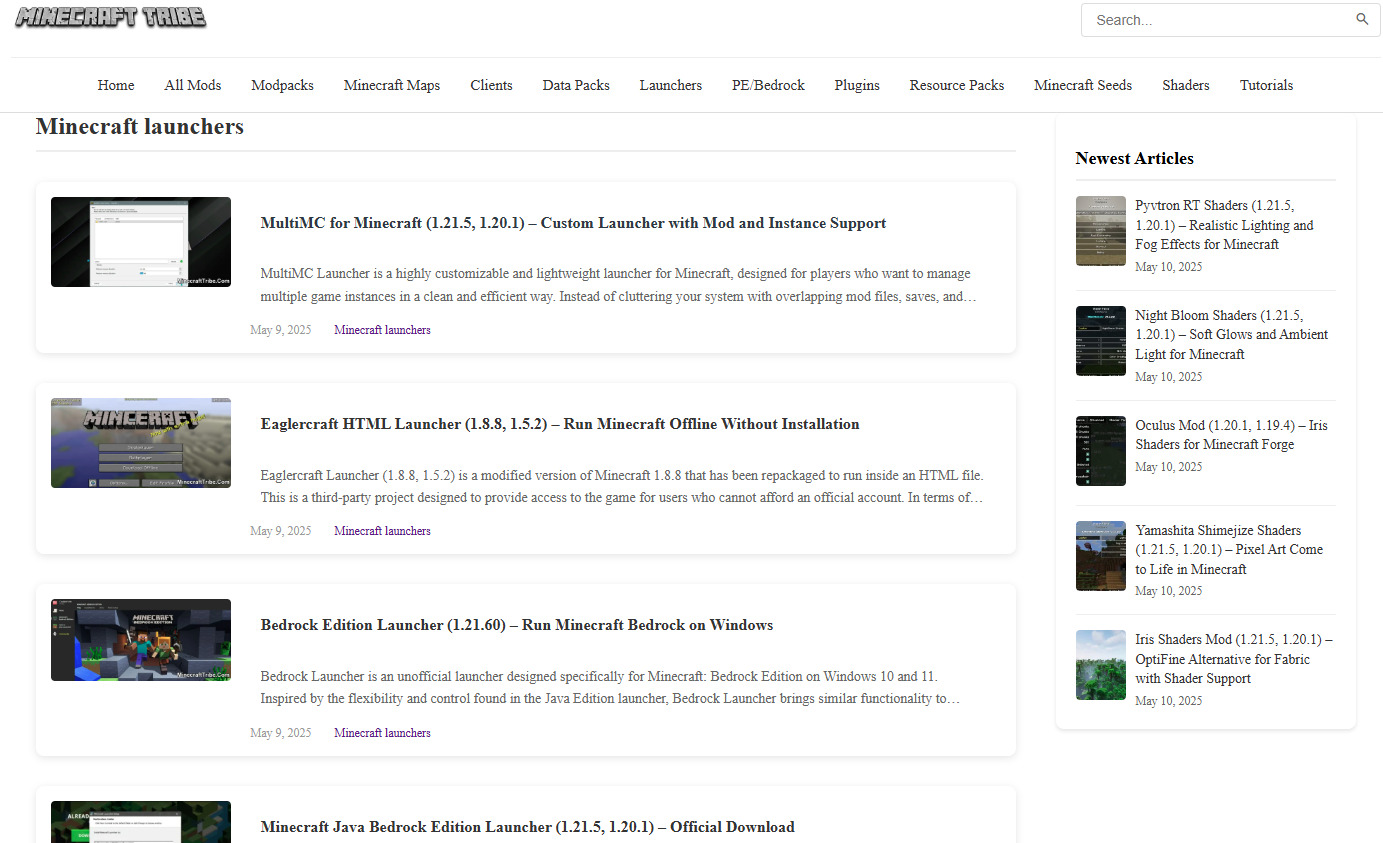This screenshot has width=1383, height=843.
Task: Open Night Bloom Shaders sidebar article
Action: (1232, 335)
